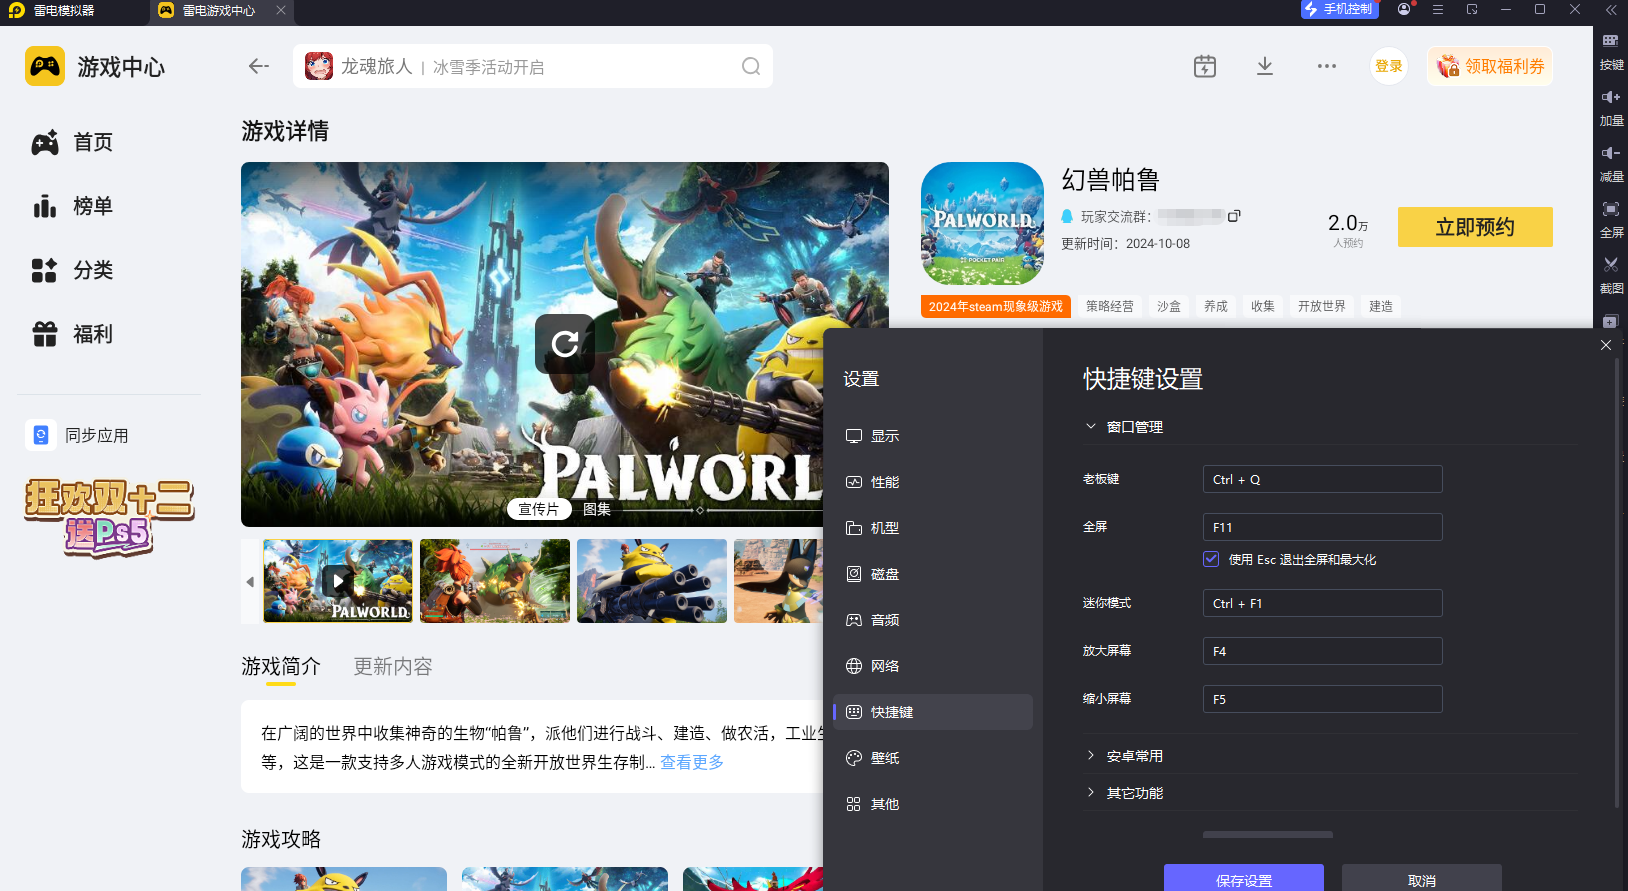Expand the 安卓常用 section
Image resolution: width=1628 pixels, height=891 pixels.
[x=1091, y=756]
